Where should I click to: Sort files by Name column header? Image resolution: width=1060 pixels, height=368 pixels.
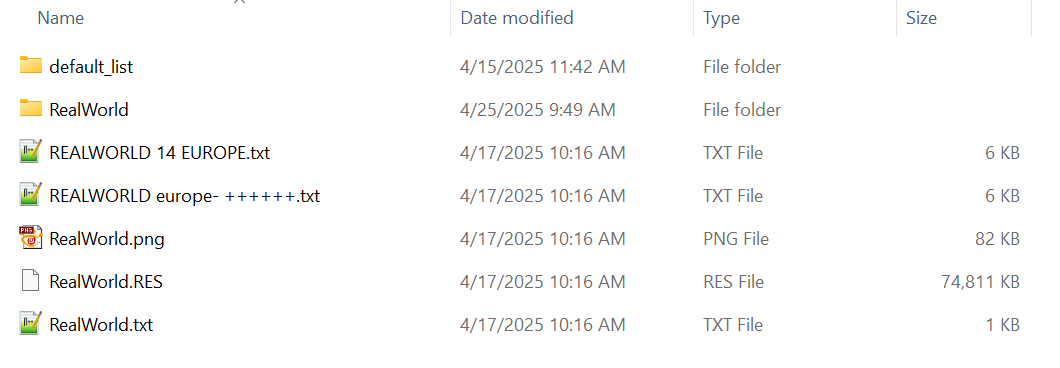point(61,18)
